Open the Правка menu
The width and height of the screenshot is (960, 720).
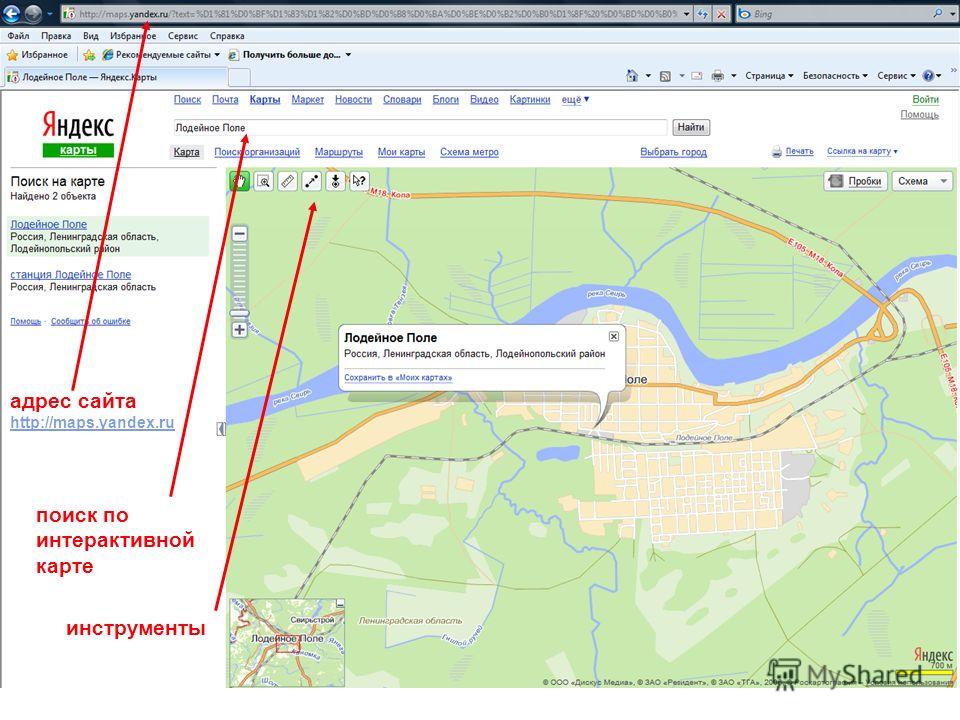tap(56, 36)
